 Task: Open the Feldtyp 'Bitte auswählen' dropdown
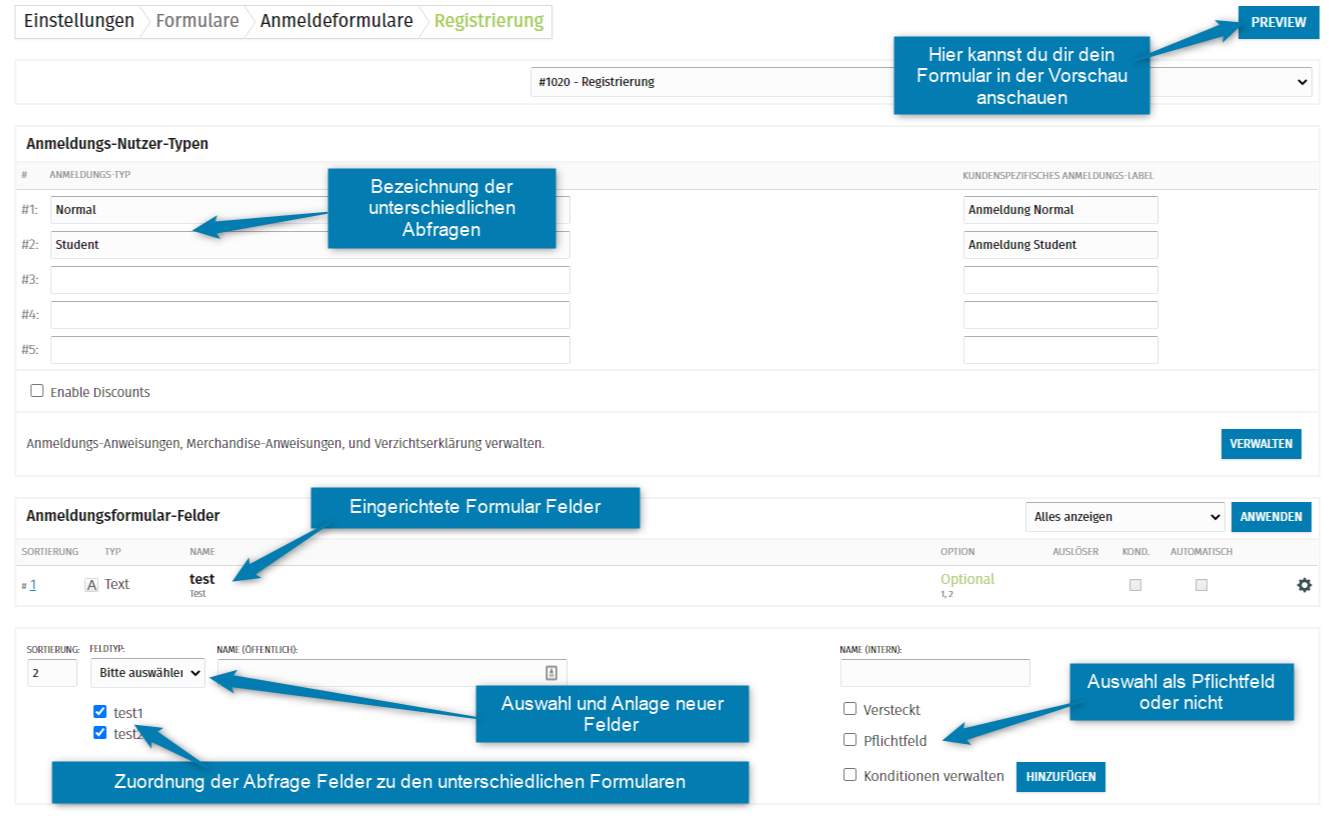147,674
